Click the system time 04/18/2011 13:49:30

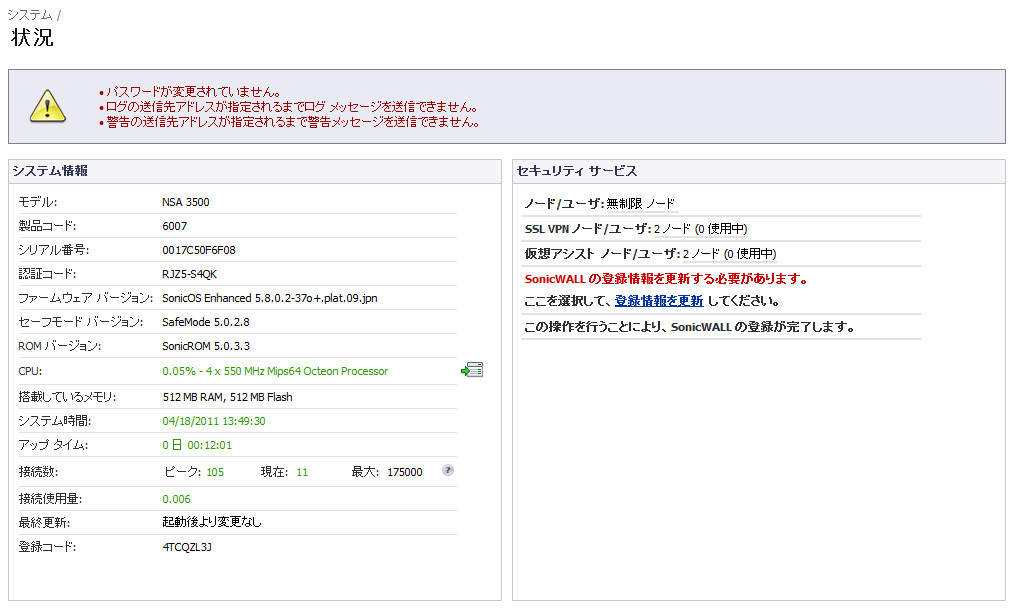point(213,421)
